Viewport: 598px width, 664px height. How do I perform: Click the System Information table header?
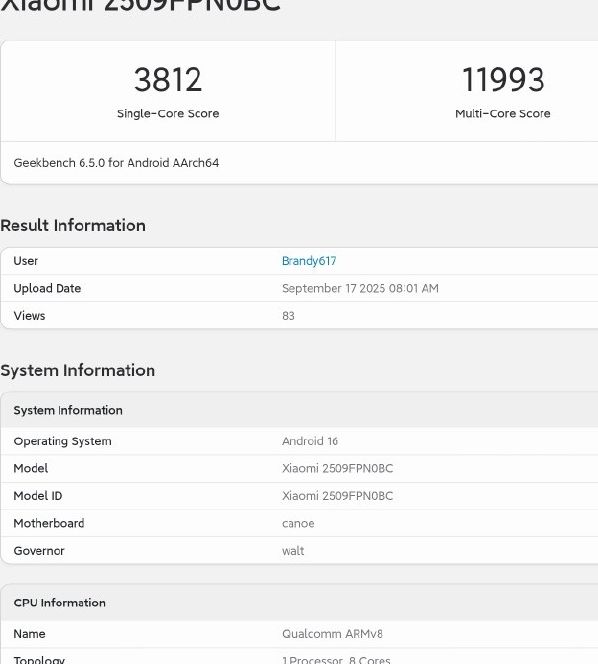68,410
